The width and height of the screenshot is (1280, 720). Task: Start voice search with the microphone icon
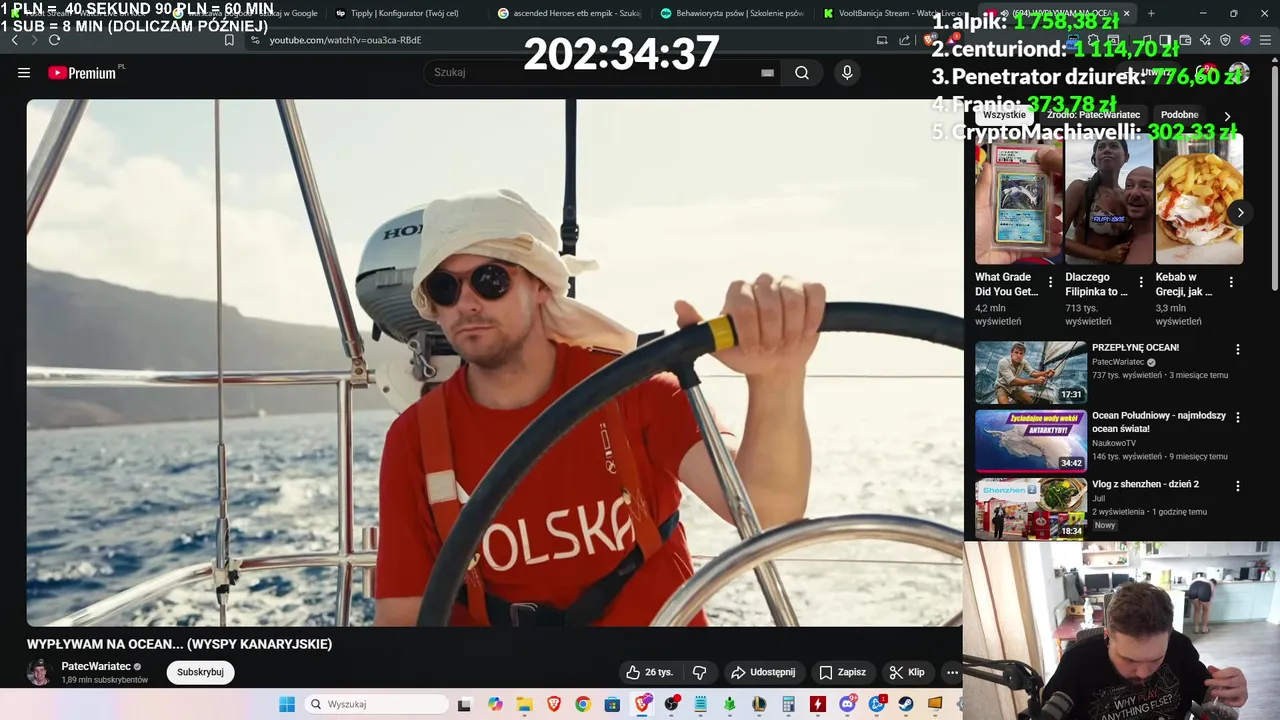pos(847,73)
